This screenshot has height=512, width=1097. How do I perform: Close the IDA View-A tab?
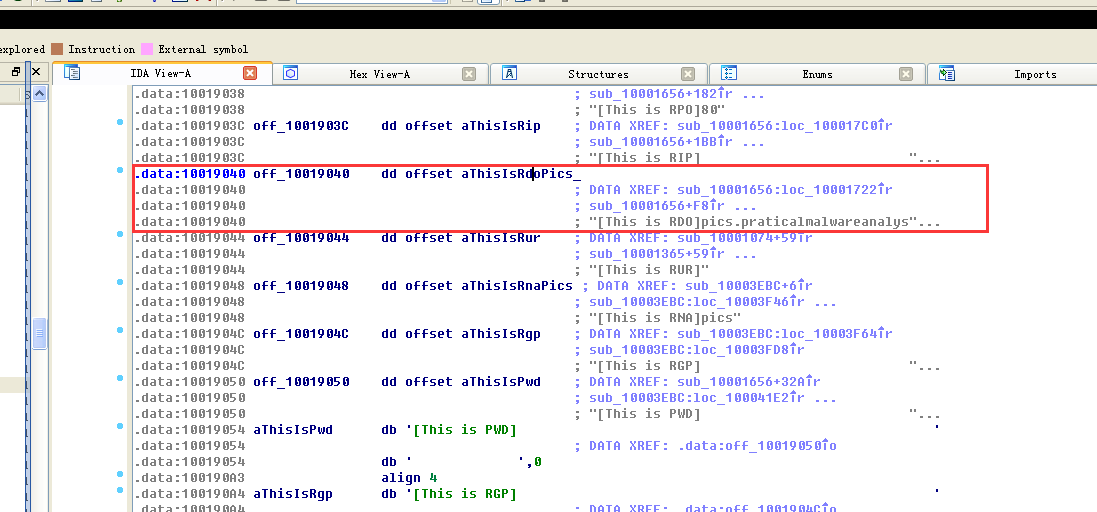(250, 73)
